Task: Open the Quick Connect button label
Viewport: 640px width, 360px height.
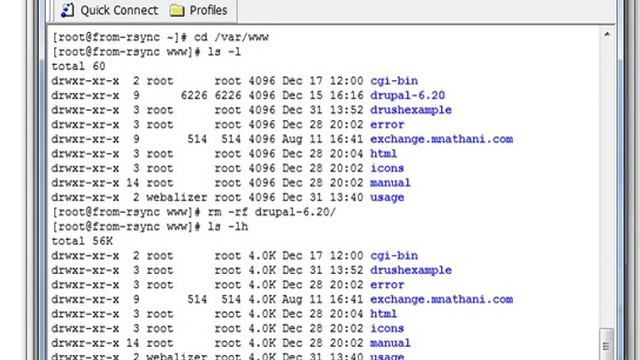Action: 119,10
